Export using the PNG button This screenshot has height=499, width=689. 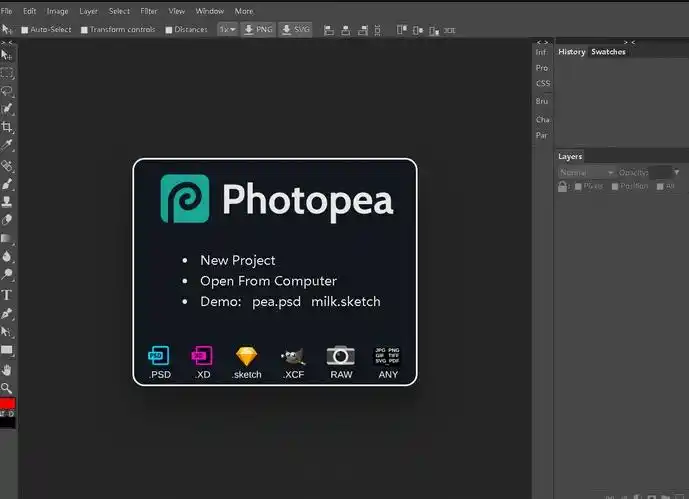pos(258,29)
